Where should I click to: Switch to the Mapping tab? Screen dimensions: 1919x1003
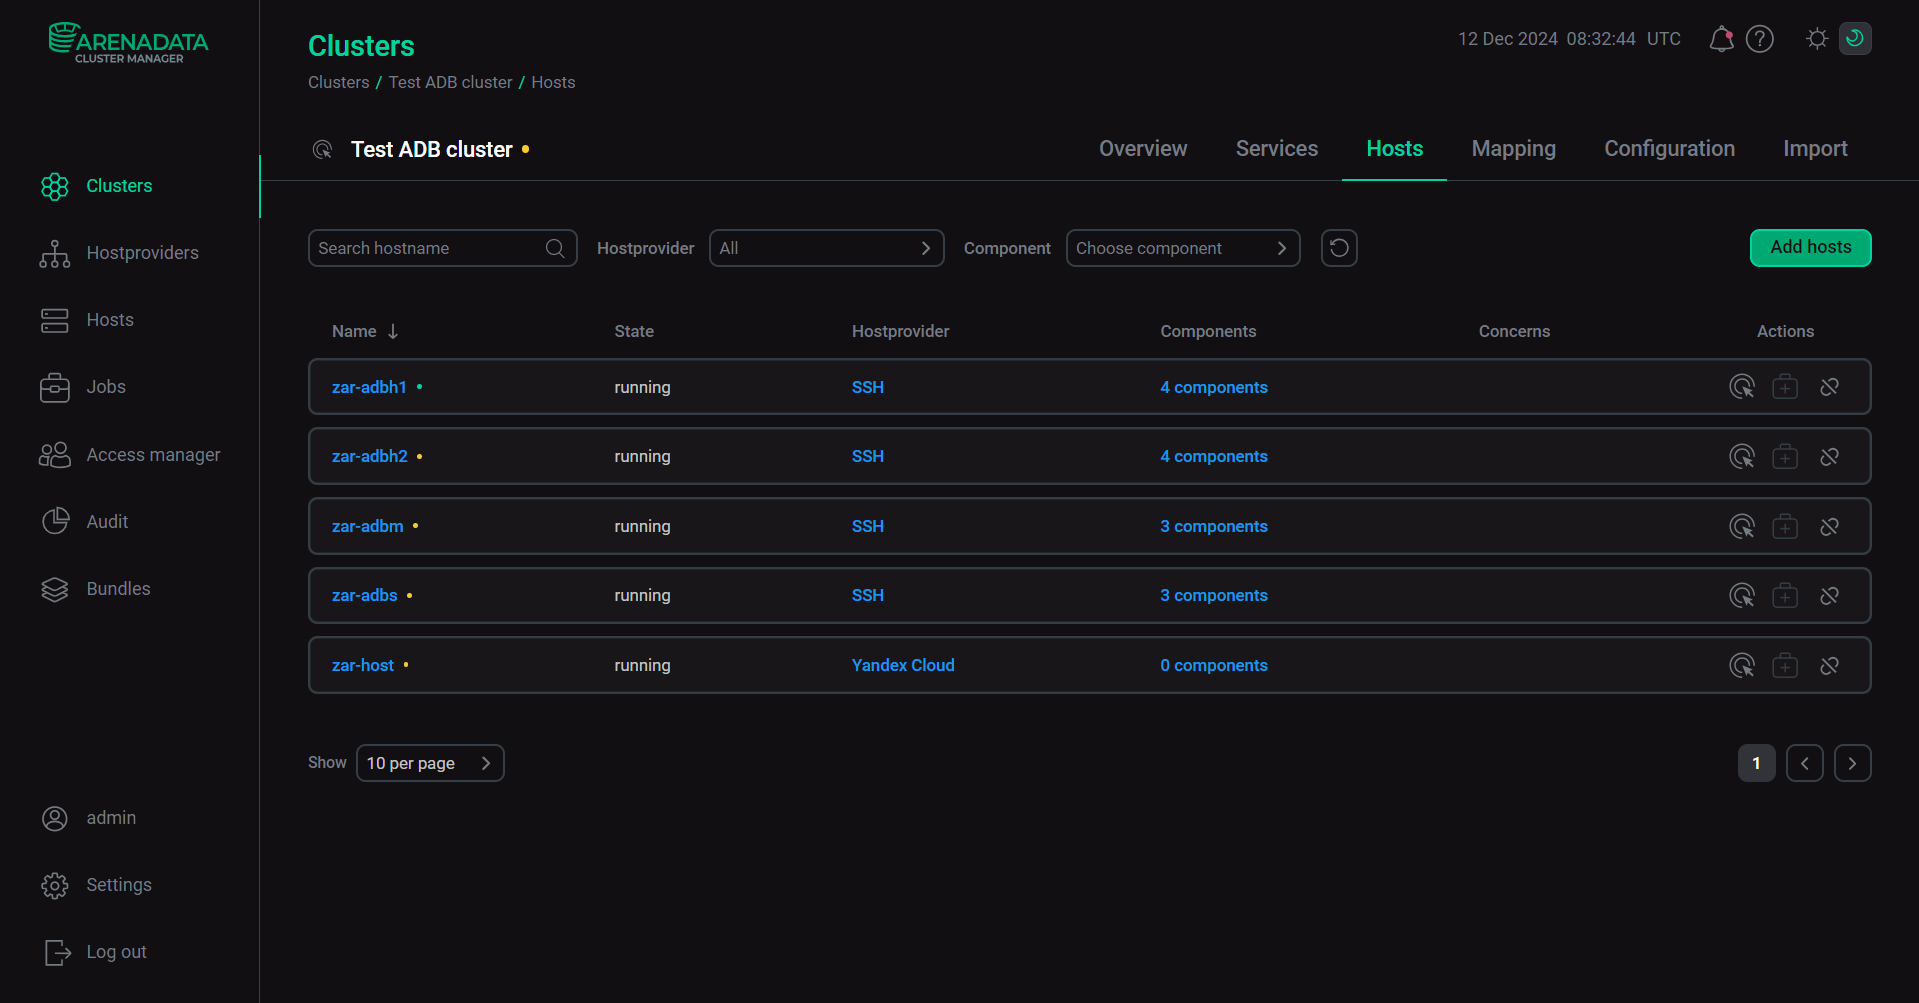1513,149
